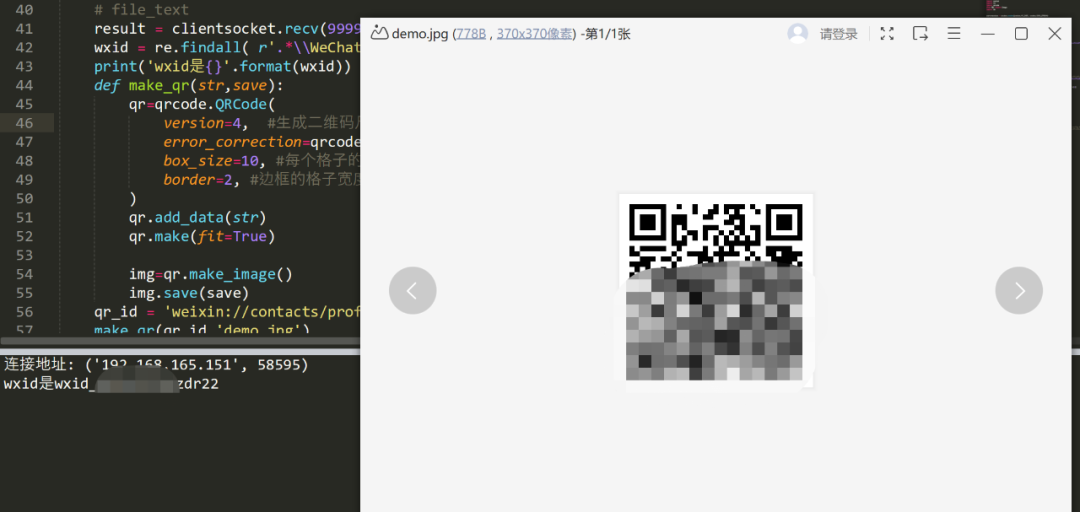Image resolution: width=1080 pixels, height=512 pixels.
Task: Click the 'wxid是wxid_' output line in the console
Action: tap(111, 384)
